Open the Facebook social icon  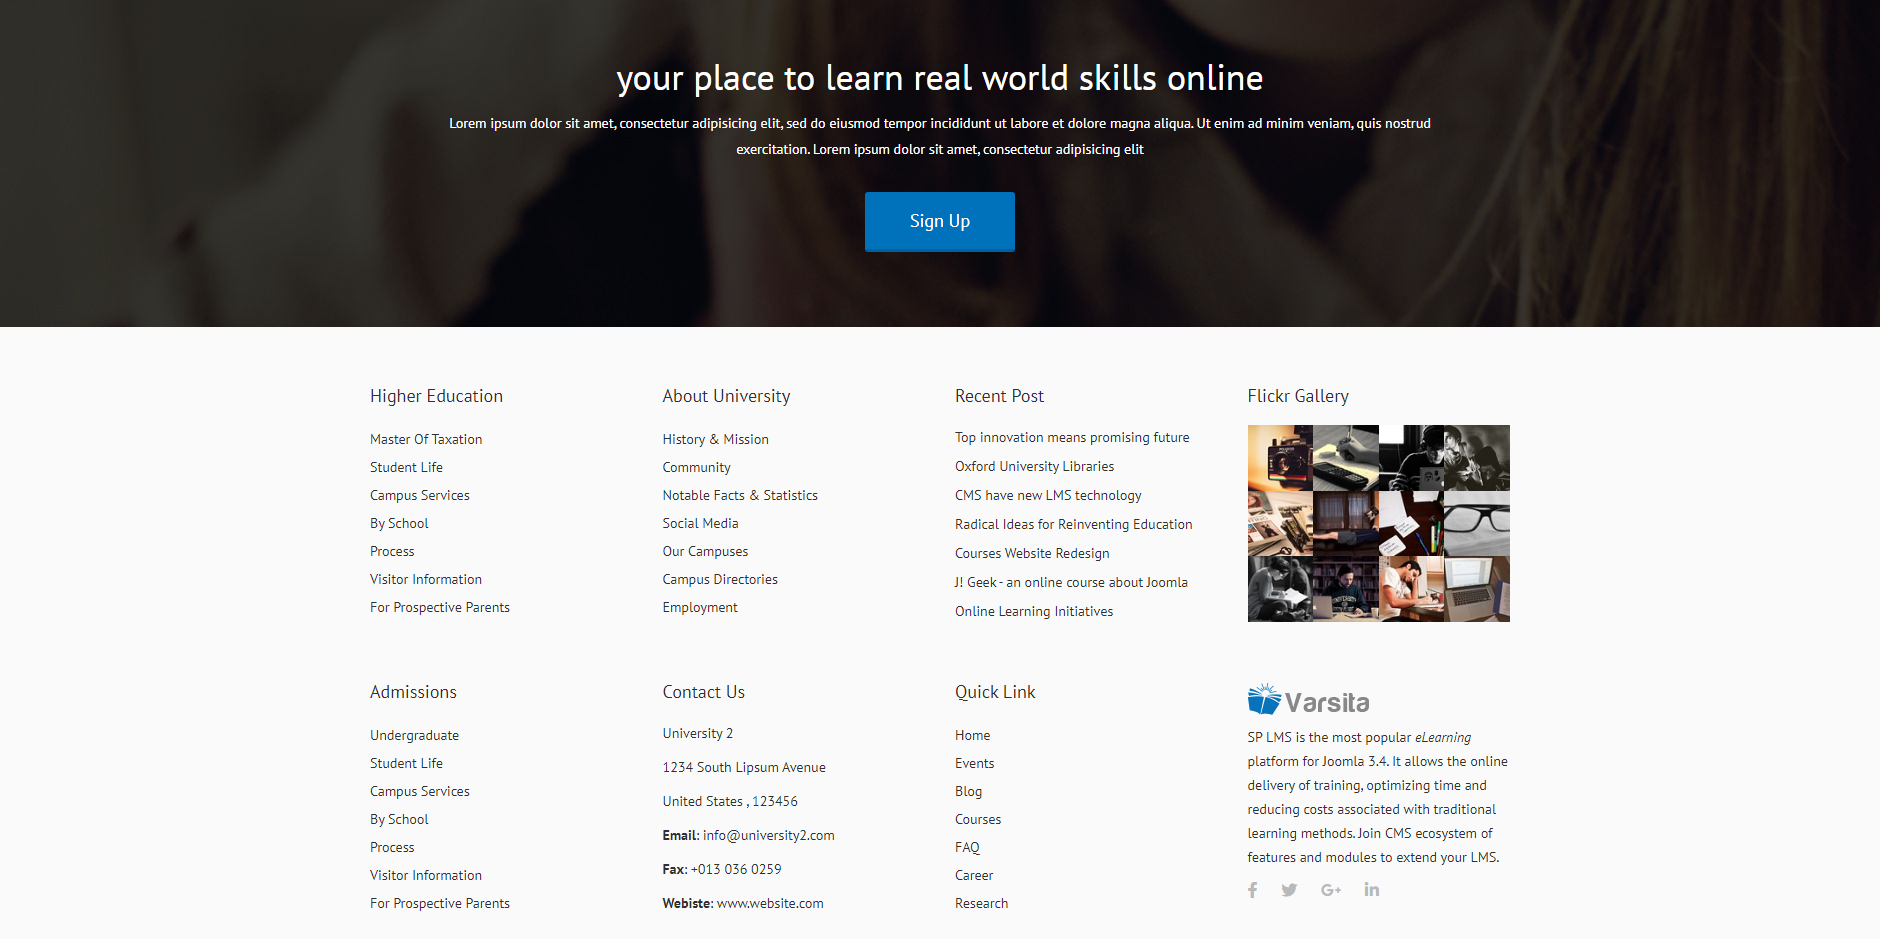tap(1252, 890)
